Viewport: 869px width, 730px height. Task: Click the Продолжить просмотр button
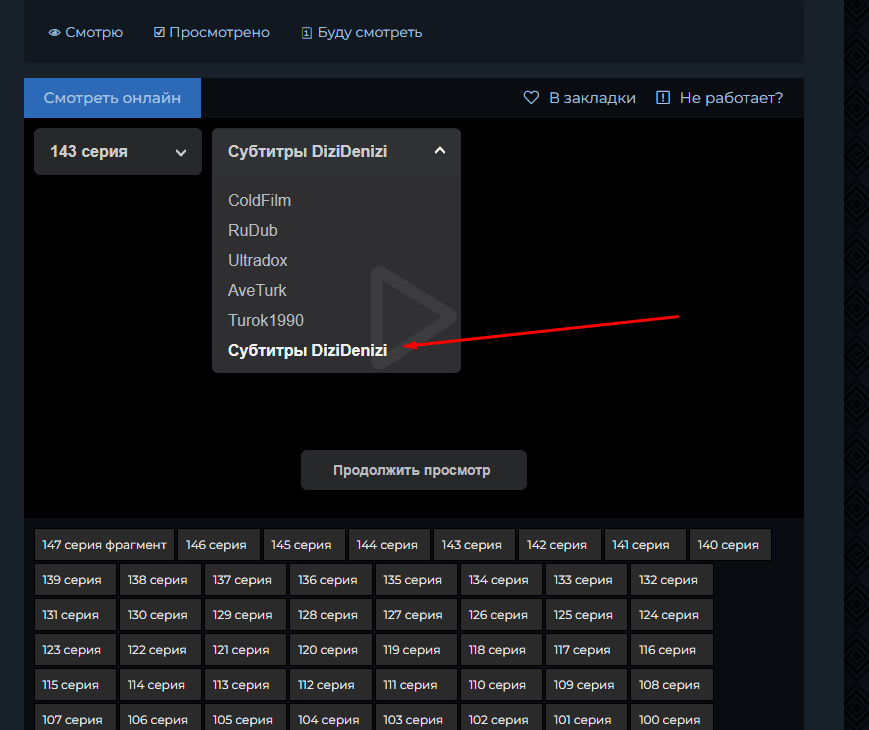click(413, 470)
